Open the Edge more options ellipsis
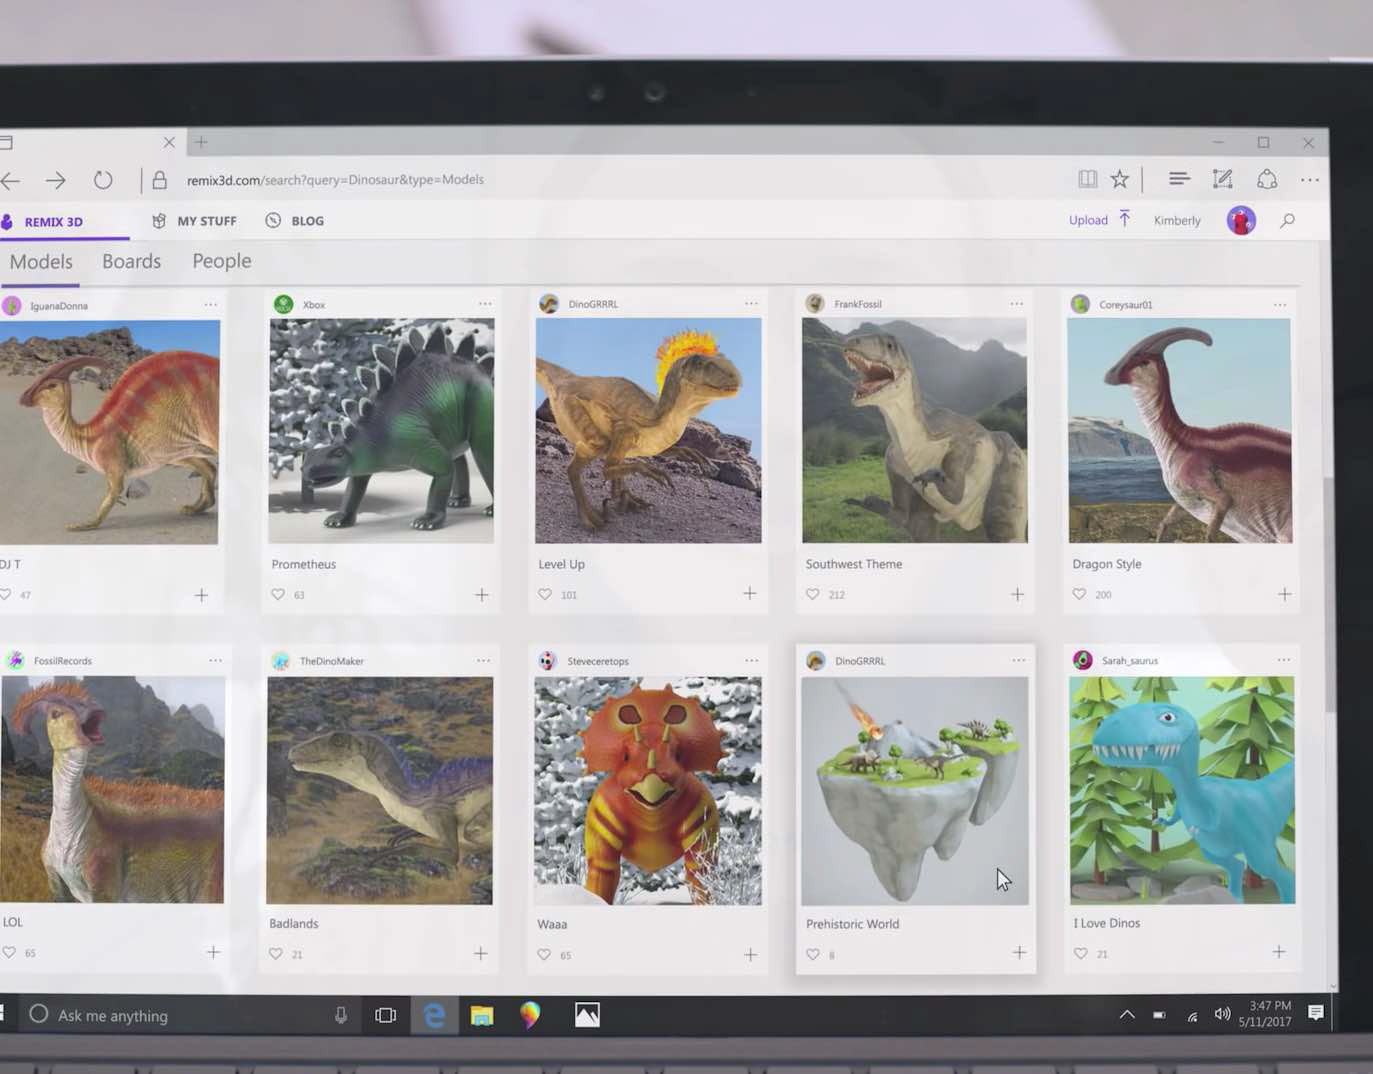1373x1074 pixels. pos(1310,180)
